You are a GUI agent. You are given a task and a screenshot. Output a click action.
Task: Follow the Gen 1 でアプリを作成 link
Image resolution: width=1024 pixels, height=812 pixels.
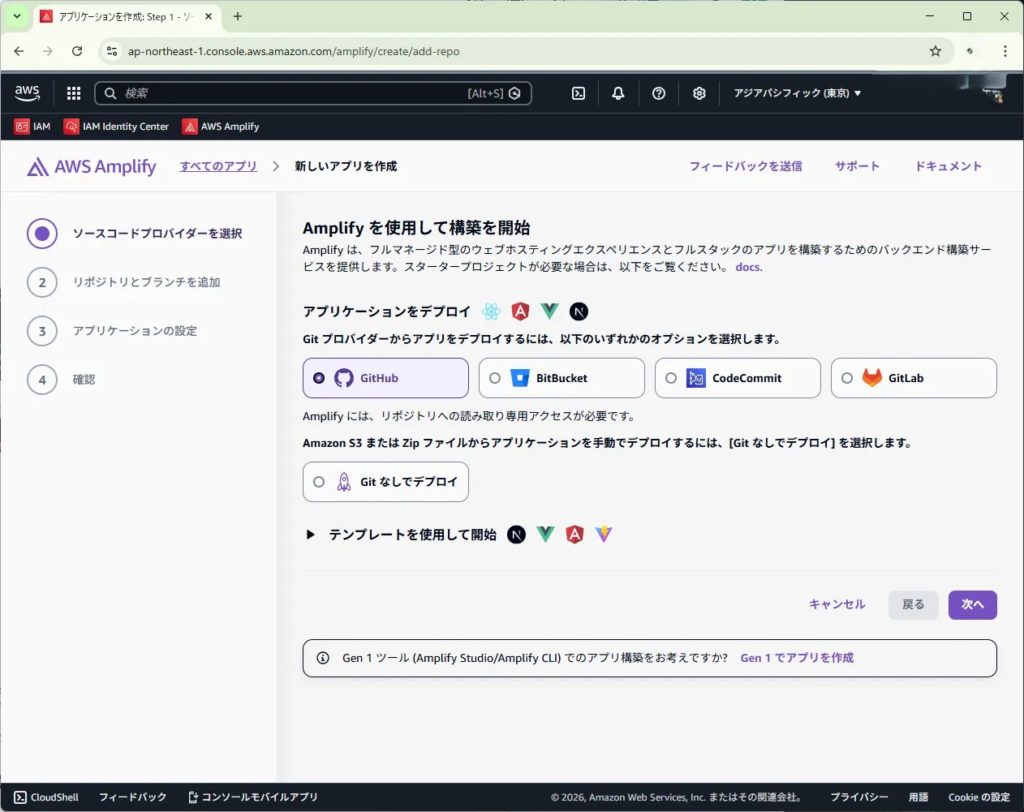tap(796, 658)
